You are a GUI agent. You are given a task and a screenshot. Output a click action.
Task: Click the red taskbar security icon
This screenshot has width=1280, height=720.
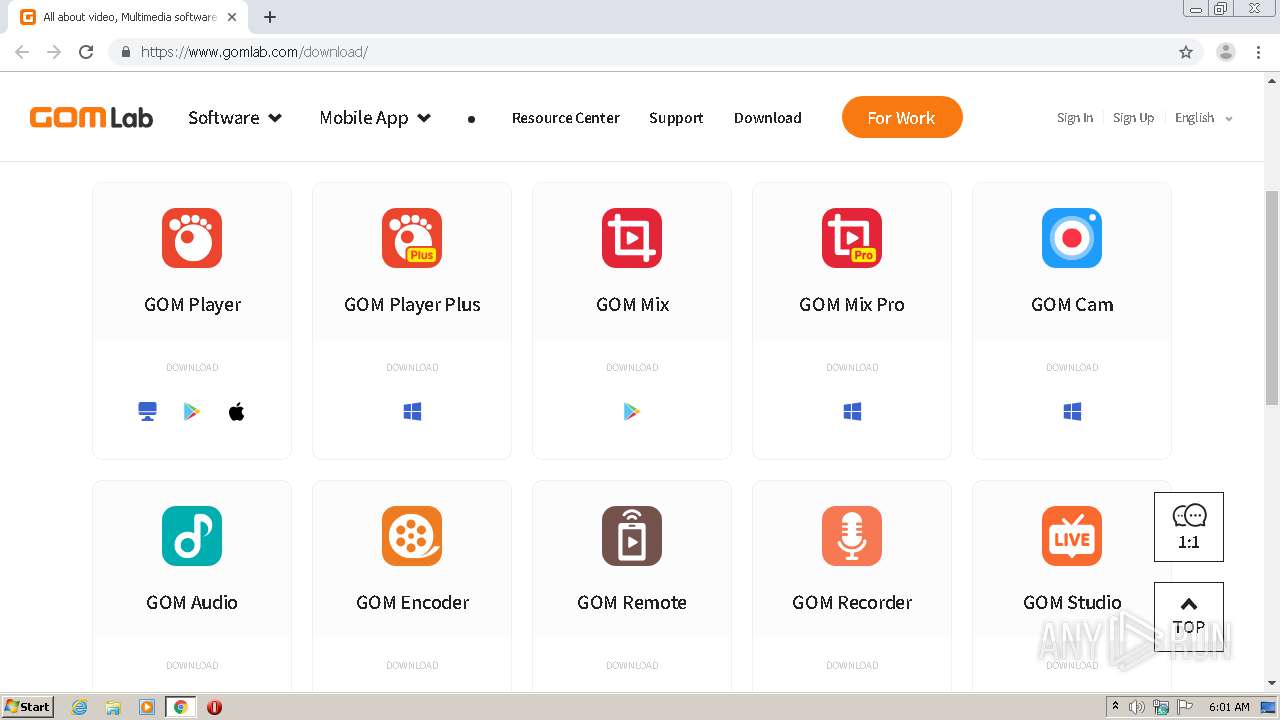(x=214, y=707)
